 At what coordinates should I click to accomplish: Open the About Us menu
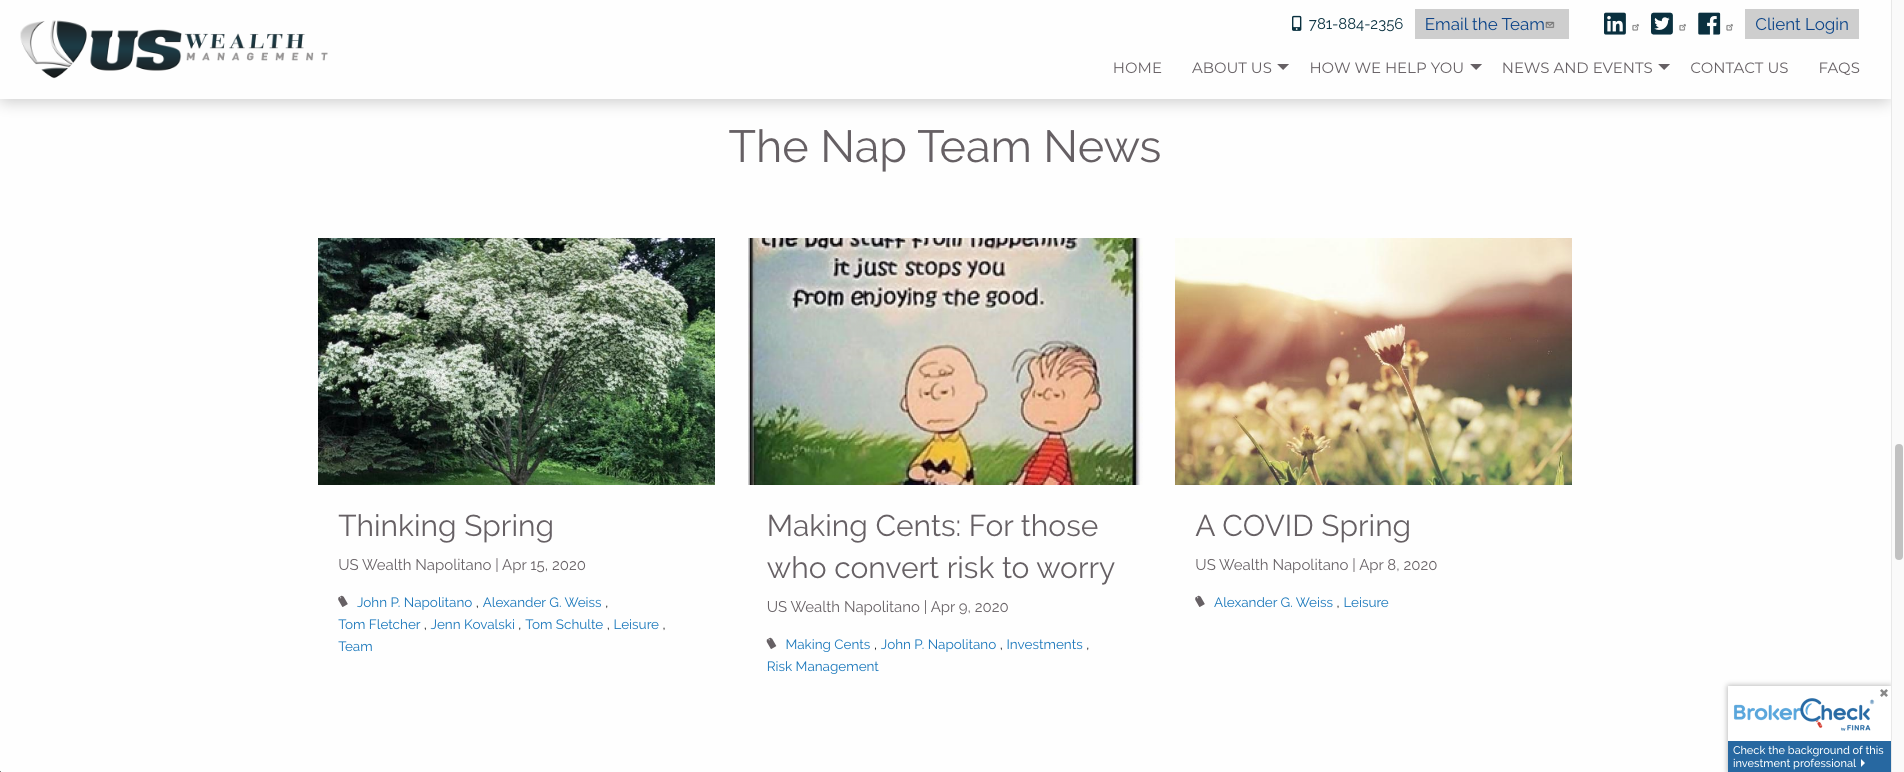[1232, 68]
